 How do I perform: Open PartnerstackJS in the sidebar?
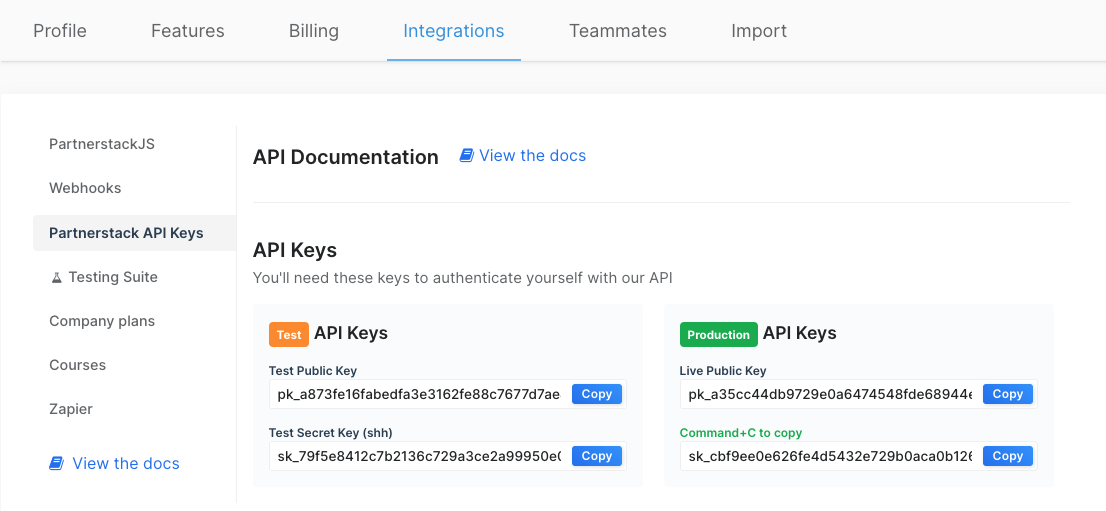(x=102, y=144)
